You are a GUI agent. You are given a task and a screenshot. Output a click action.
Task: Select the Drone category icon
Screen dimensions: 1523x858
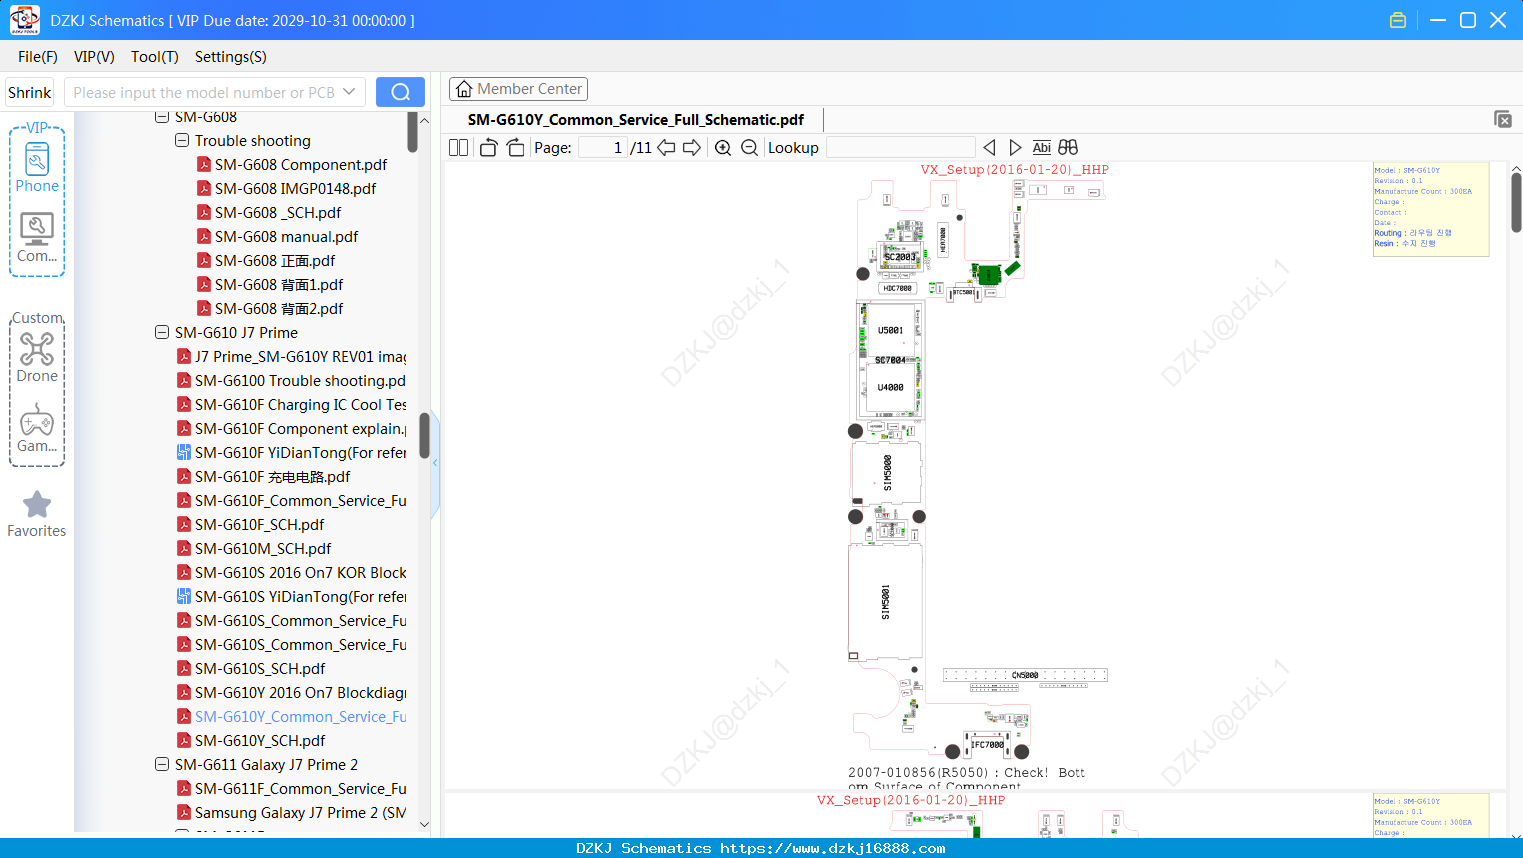[37, 357]
